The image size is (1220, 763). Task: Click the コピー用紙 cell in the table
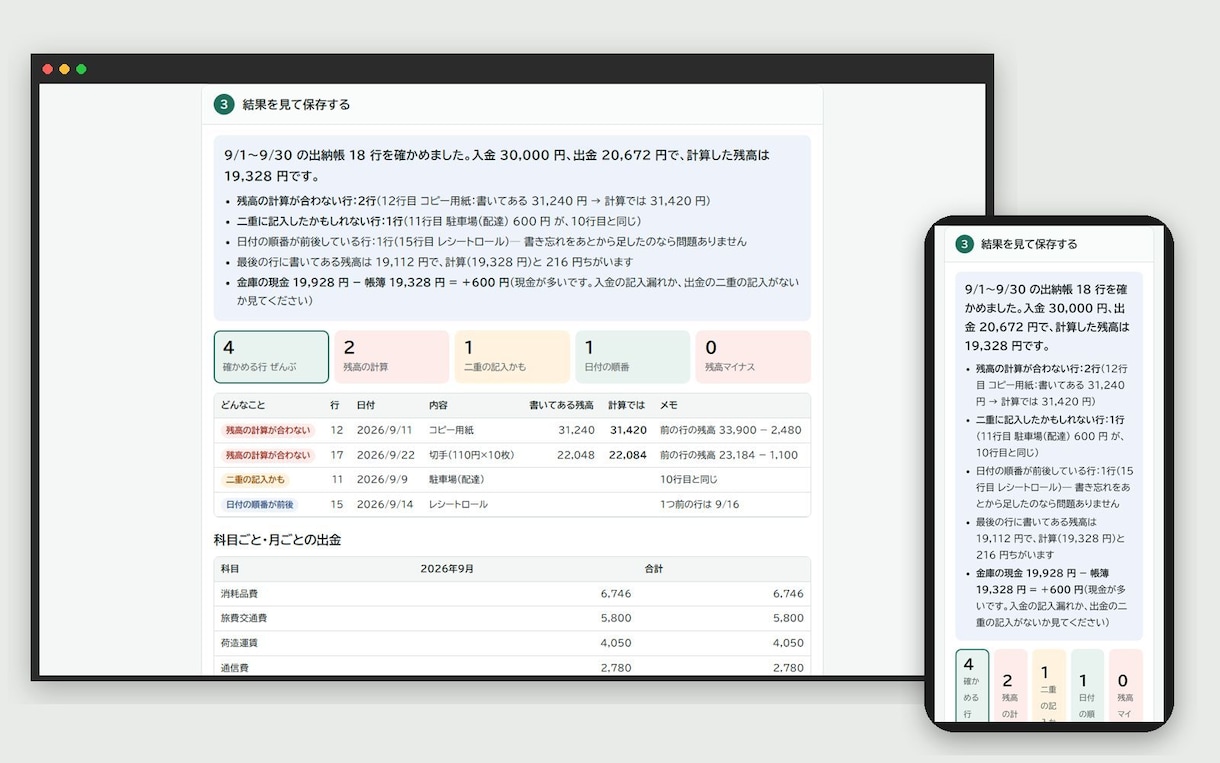tap(451, 430)
